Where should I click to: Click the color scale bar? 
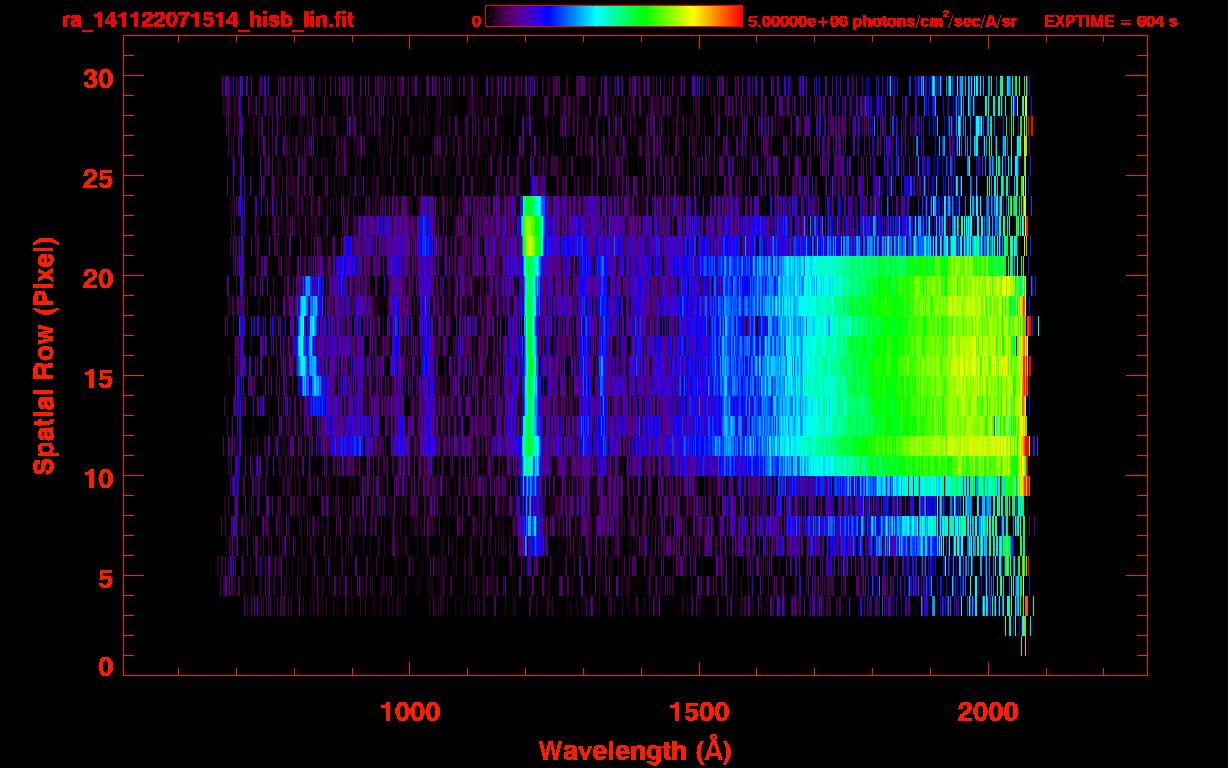click(614, 17)
